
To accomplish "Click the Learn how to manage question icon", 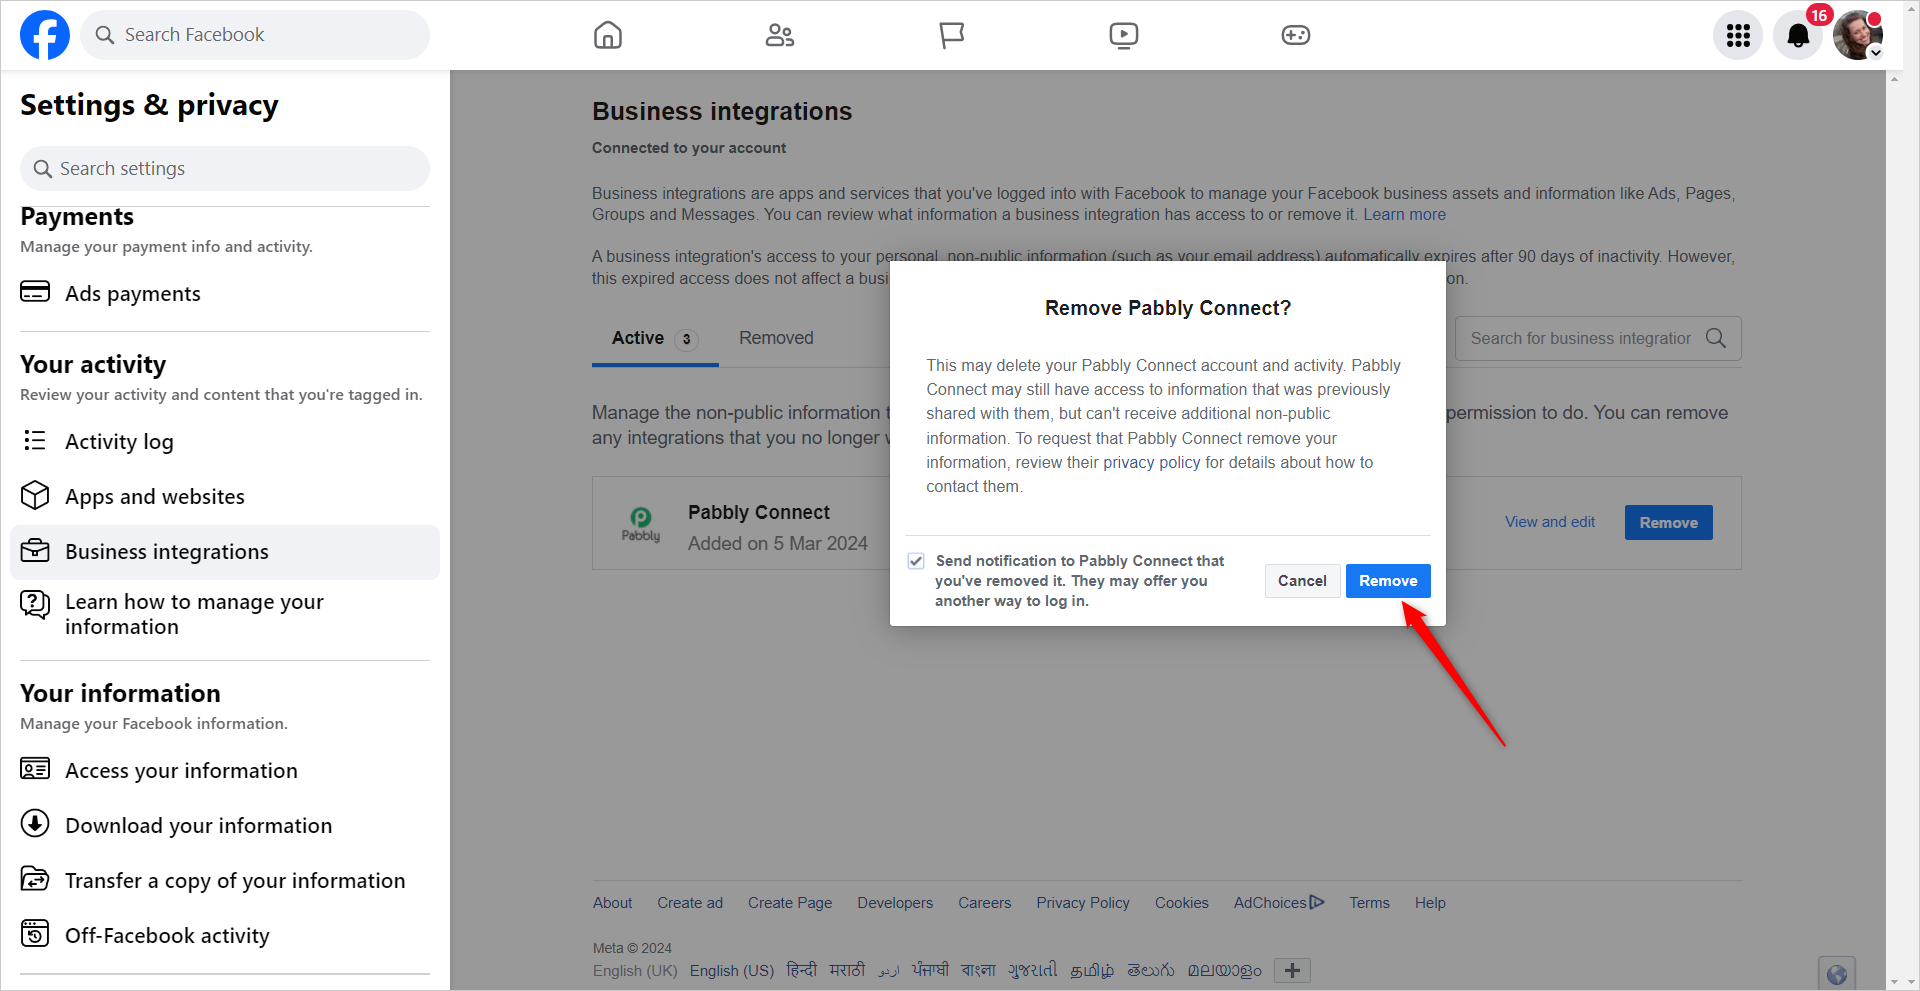I will click(35, 604).
